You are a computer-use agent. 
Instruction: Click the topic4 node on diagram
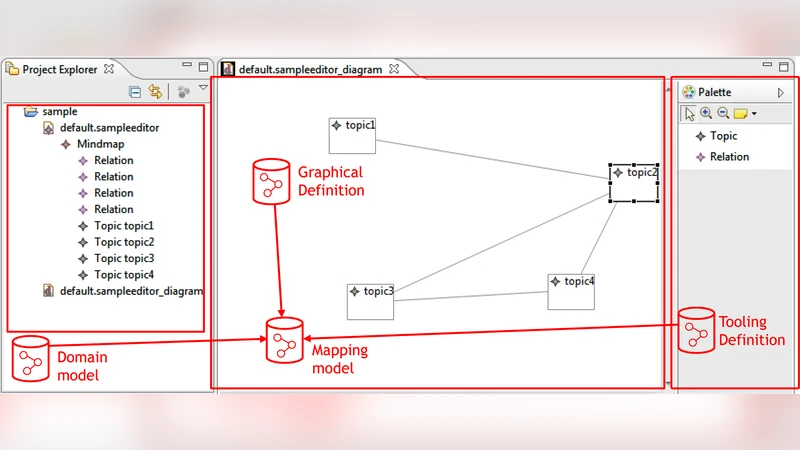point(571,291)
